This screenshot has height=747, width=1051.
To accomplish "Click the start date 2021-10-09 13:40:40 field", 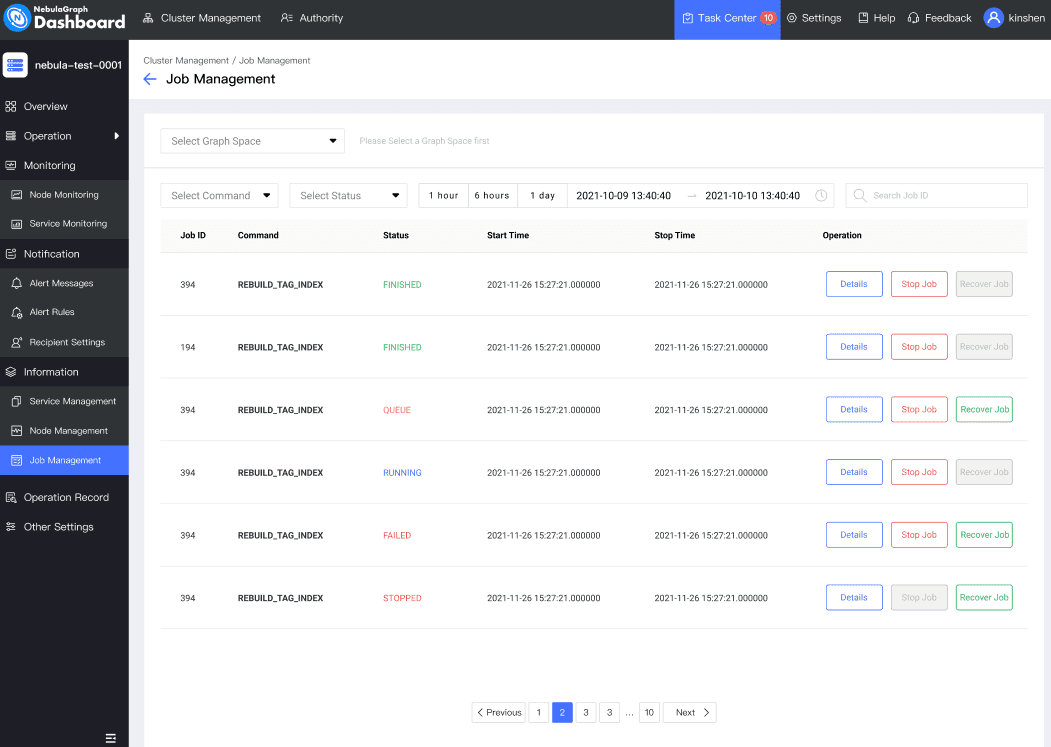I will click(x=623, y=196).
